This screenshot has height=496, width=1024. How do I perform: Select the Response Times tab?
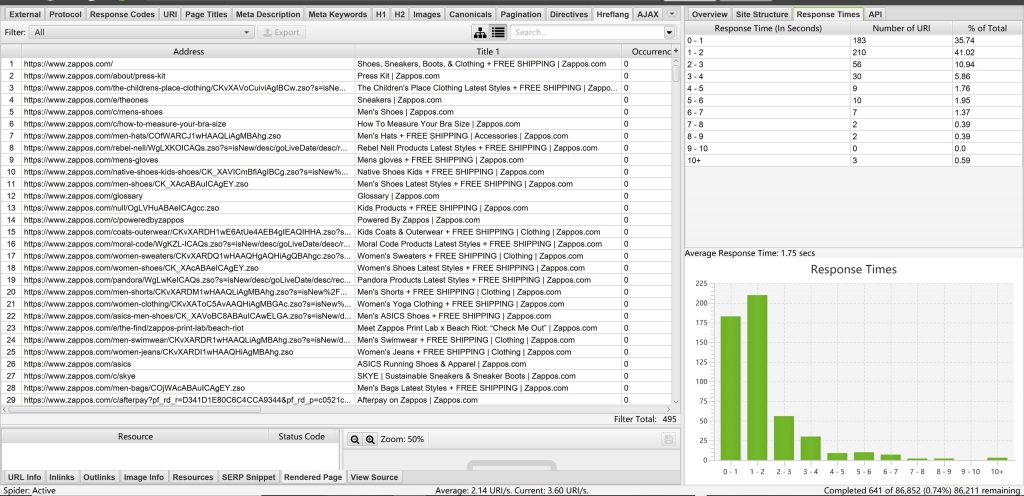click(x=828, y=14)
